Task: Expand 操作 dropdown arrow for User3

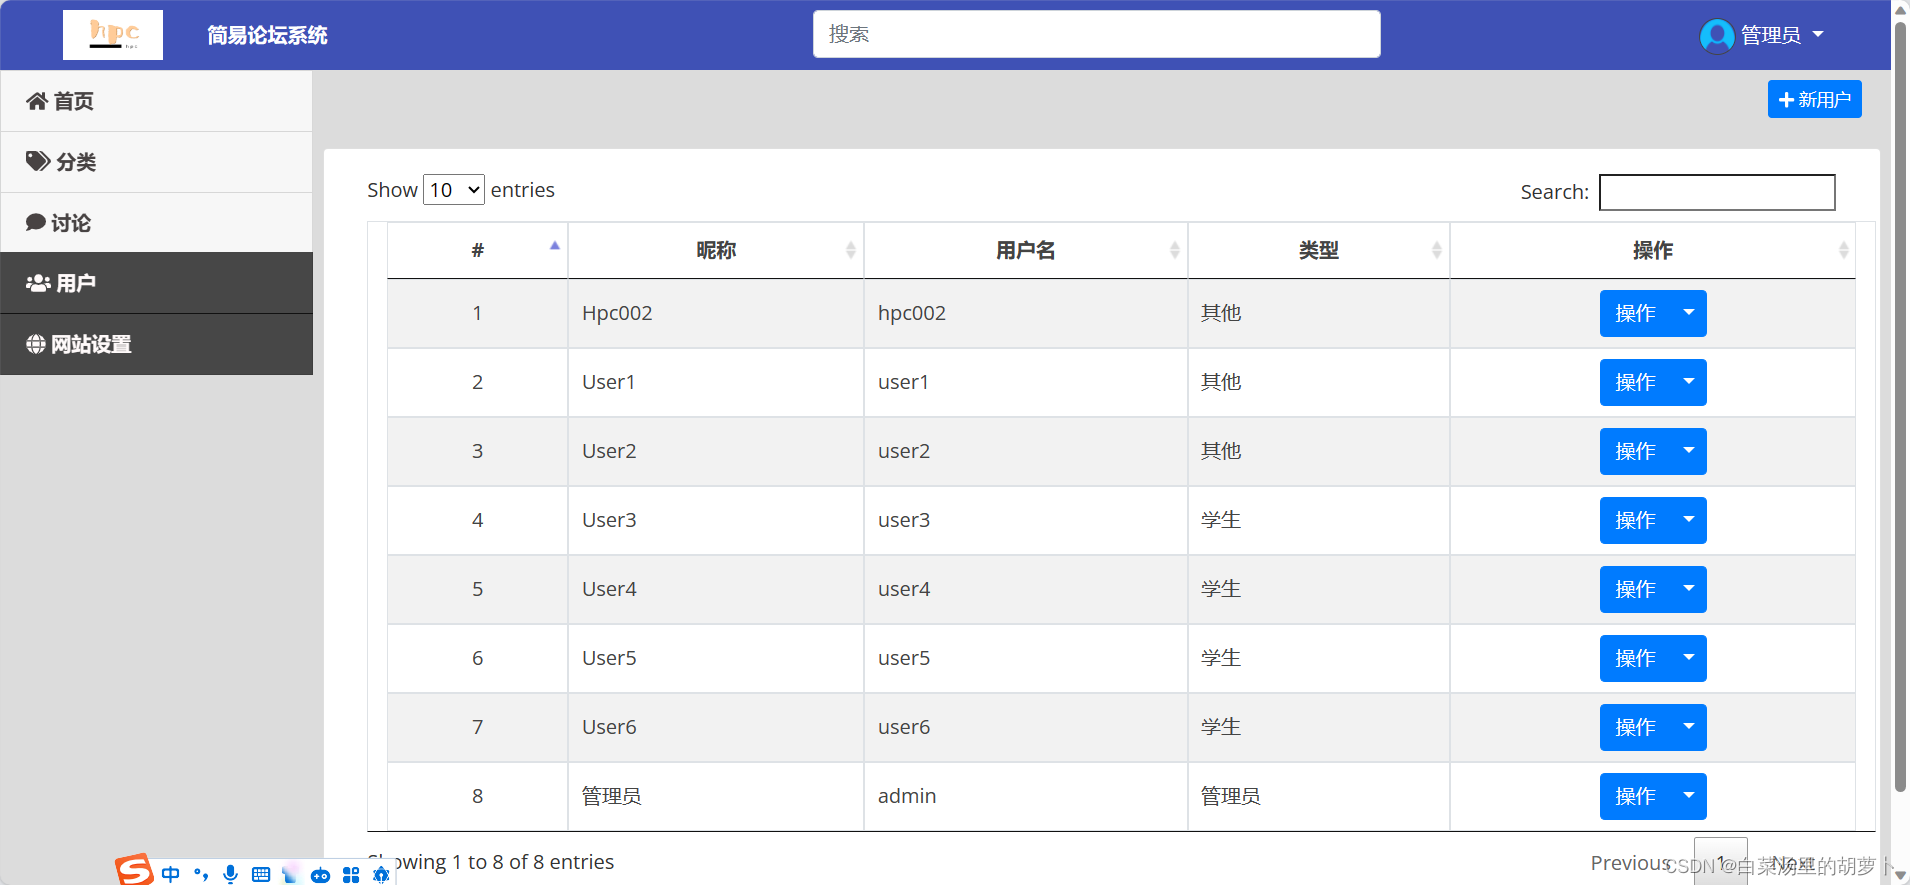Action: coord(1689,521)
